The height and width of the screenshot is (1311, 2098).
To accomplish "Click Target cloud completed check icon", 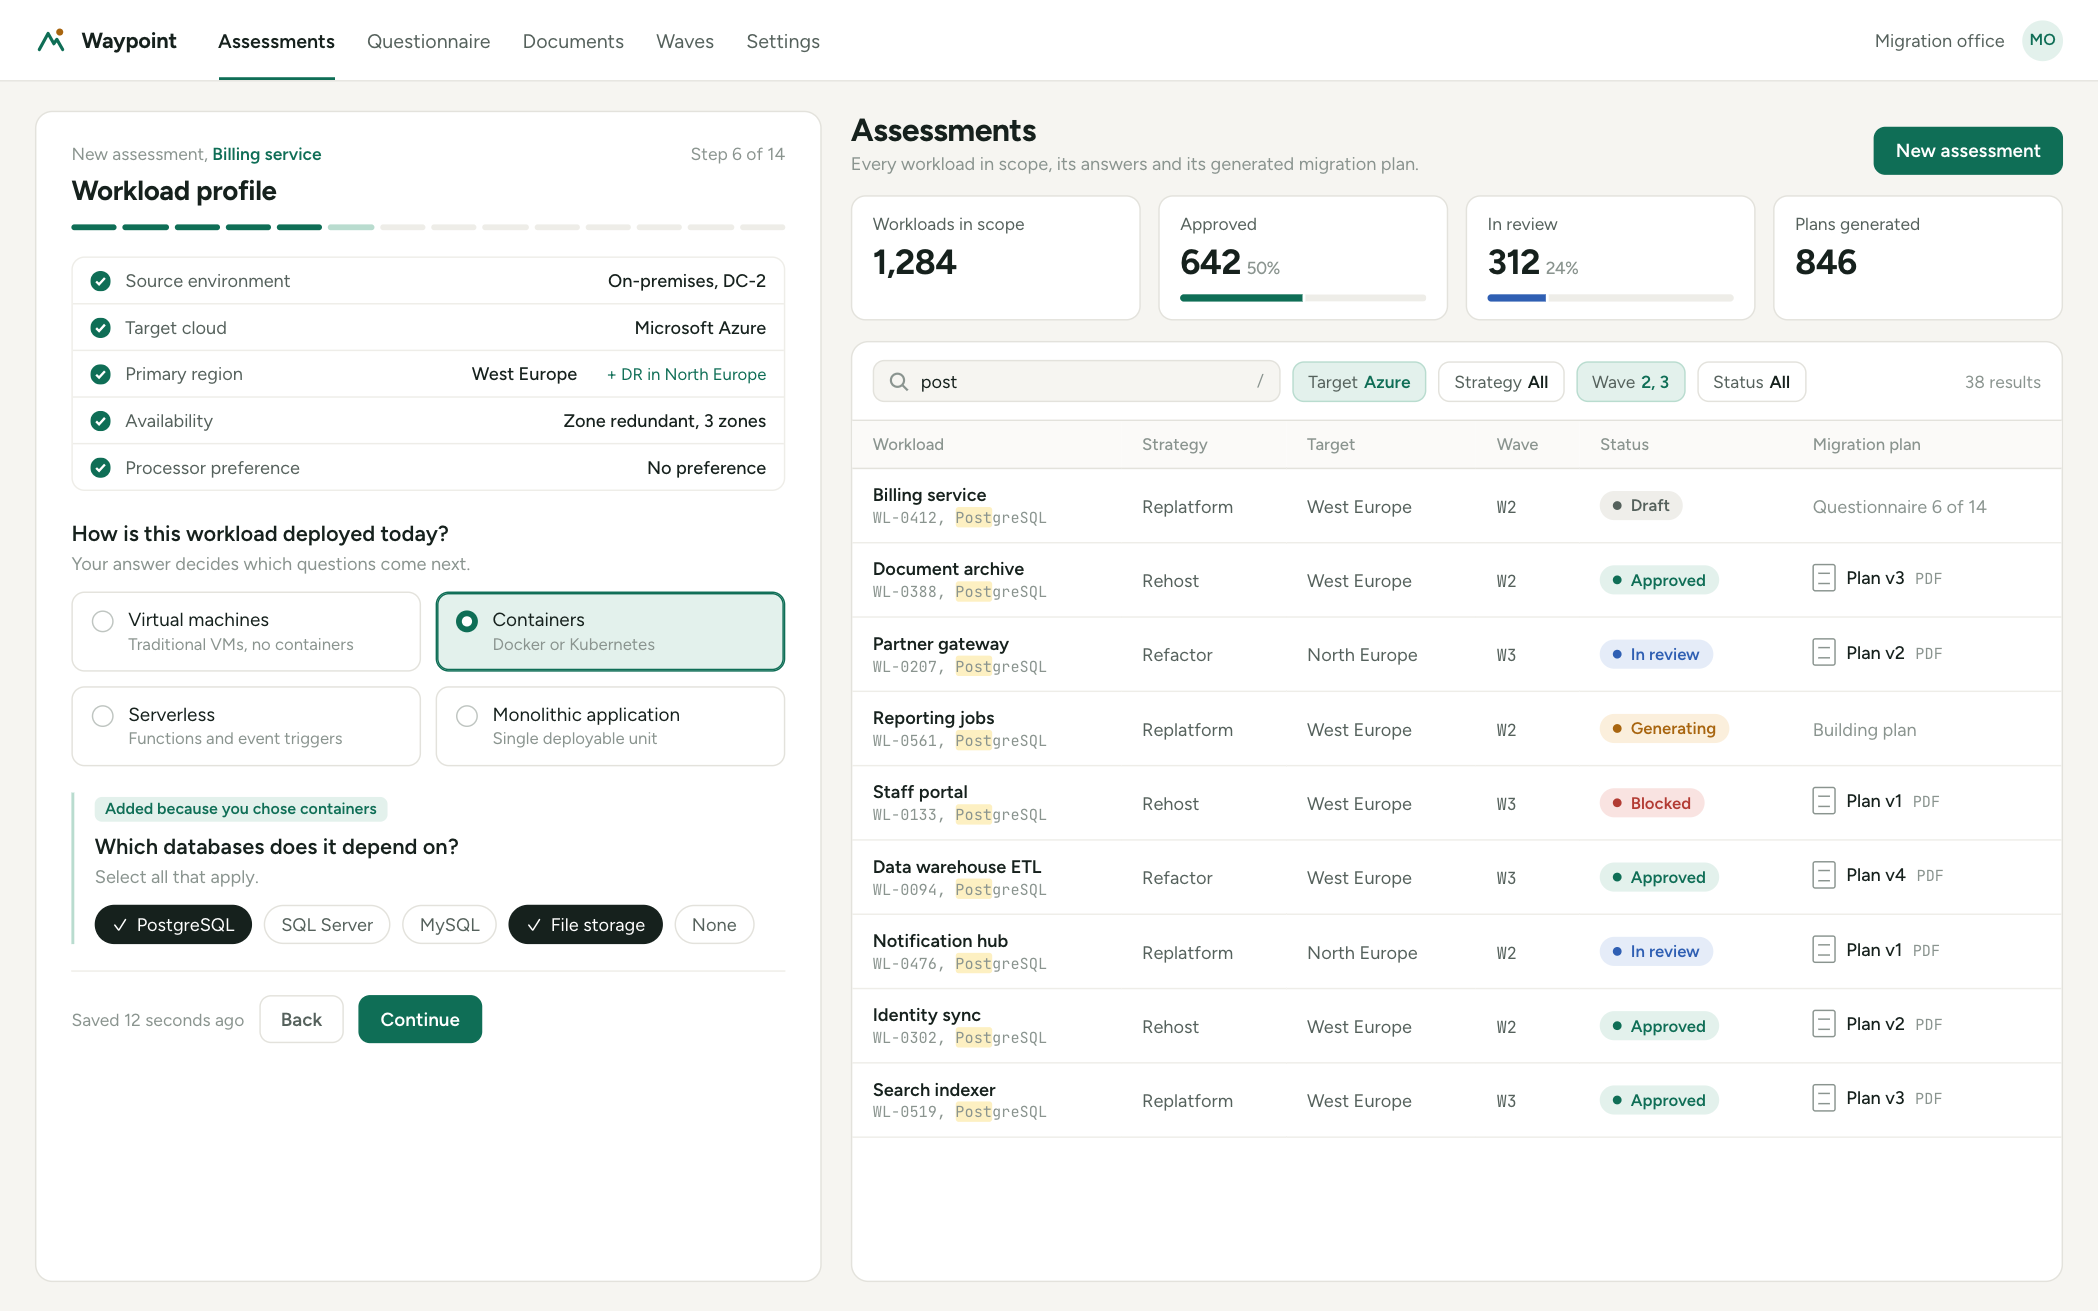I will [x=100, y=328].
